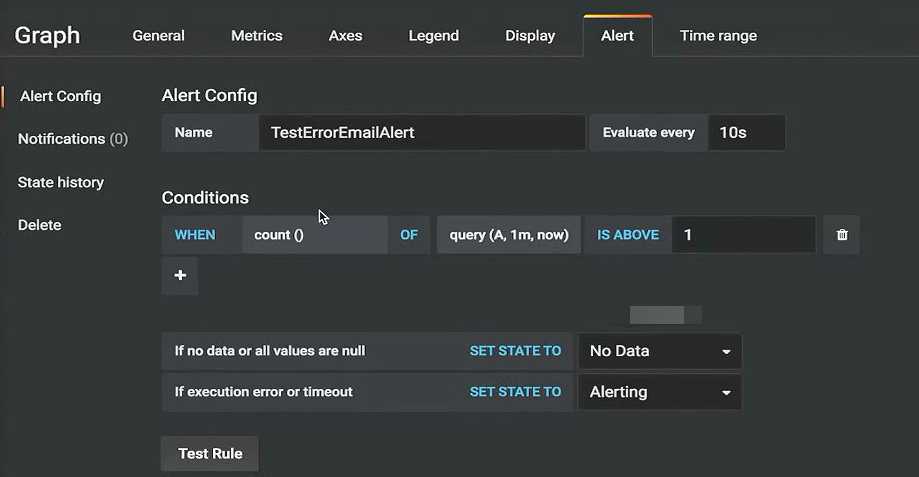Click the 'Evaluate every' label
919x477 pixels.
(648, 132)
